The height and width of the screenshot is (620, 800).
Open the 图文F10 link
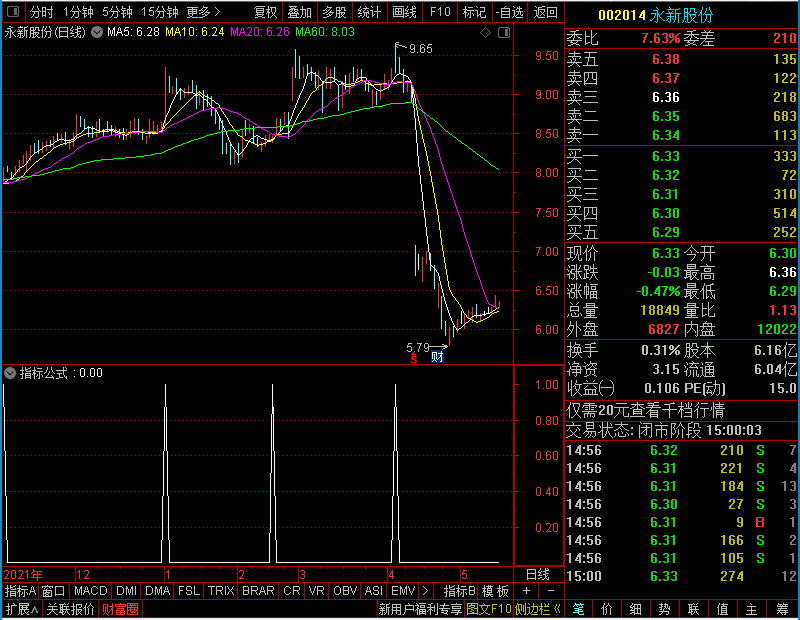point(489,609)
